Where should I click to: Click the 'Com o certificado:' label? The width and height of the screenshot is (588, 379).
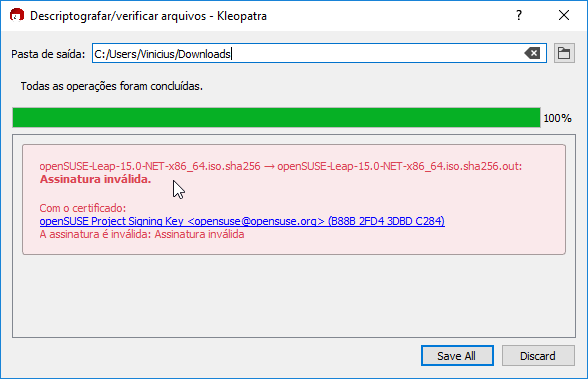pyautogui.click(x=82, y=208)
